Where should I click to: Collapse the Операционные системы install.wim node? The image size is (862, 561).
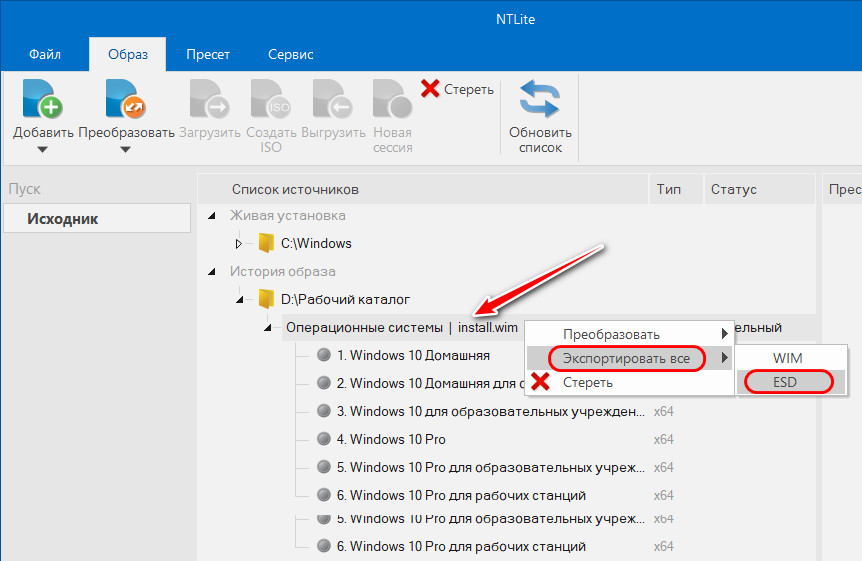268,328
